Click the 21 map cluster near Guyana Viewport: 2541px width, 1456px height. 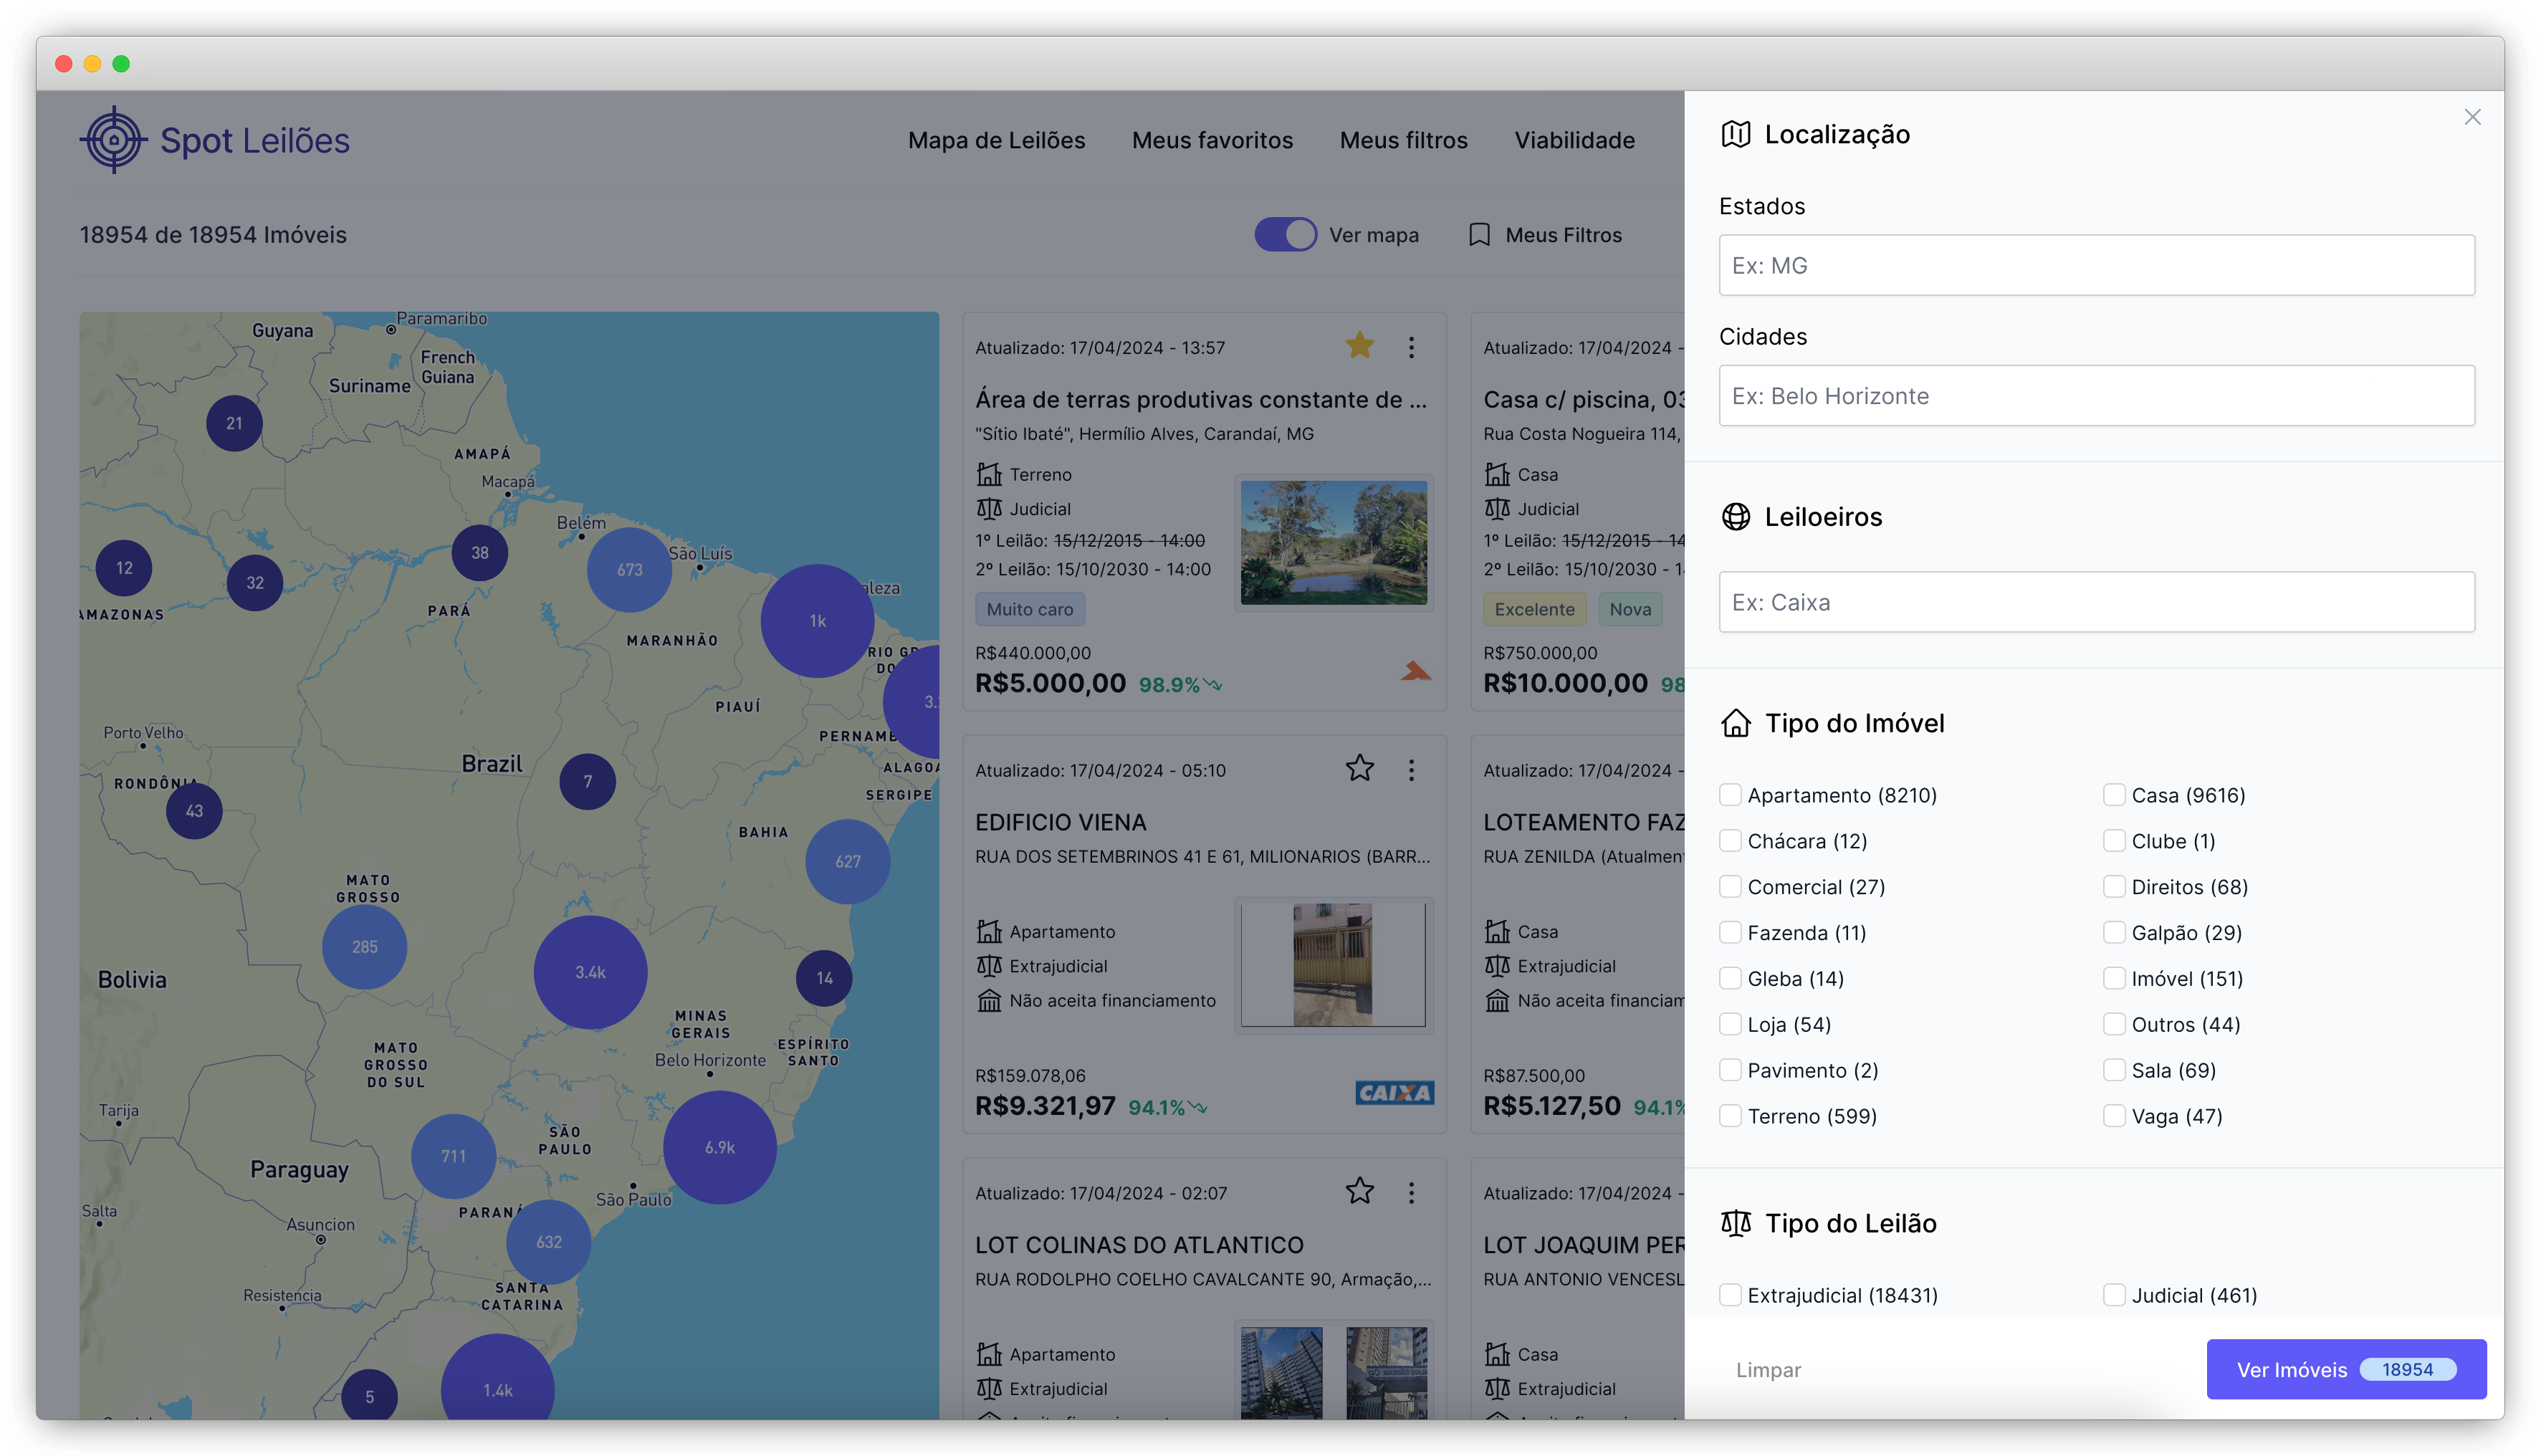pos(234,423)
